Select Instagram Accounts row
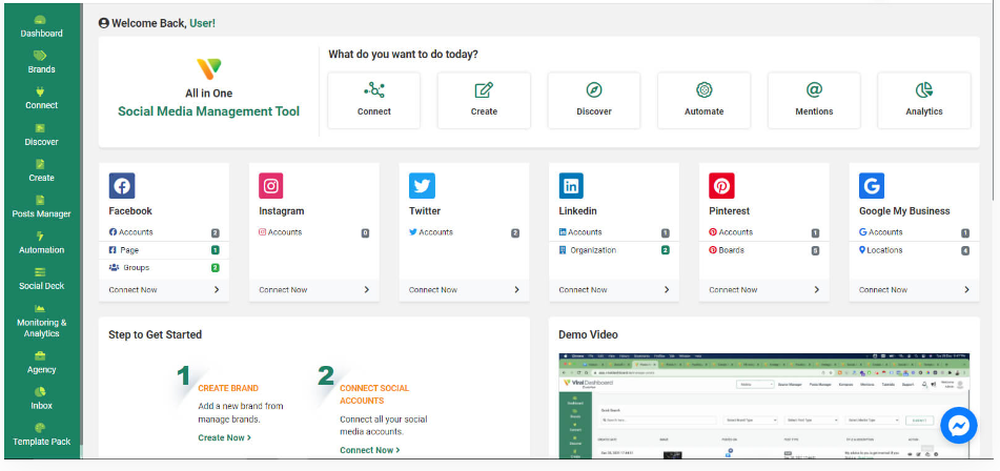 pyautogui.click(x=314, y=233)
